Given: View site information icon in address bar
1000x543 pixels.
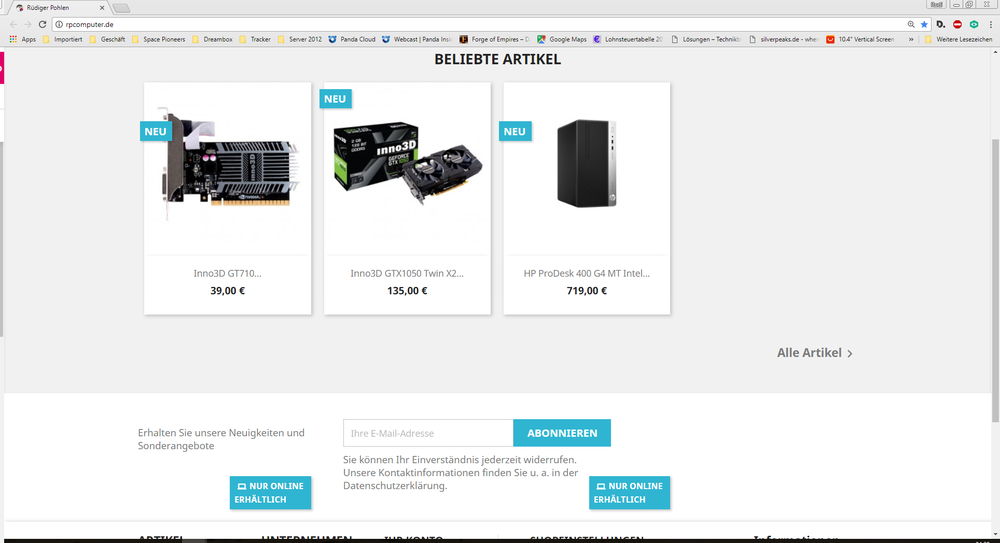Looking at the screenshot, I should (x=59, y=24).
